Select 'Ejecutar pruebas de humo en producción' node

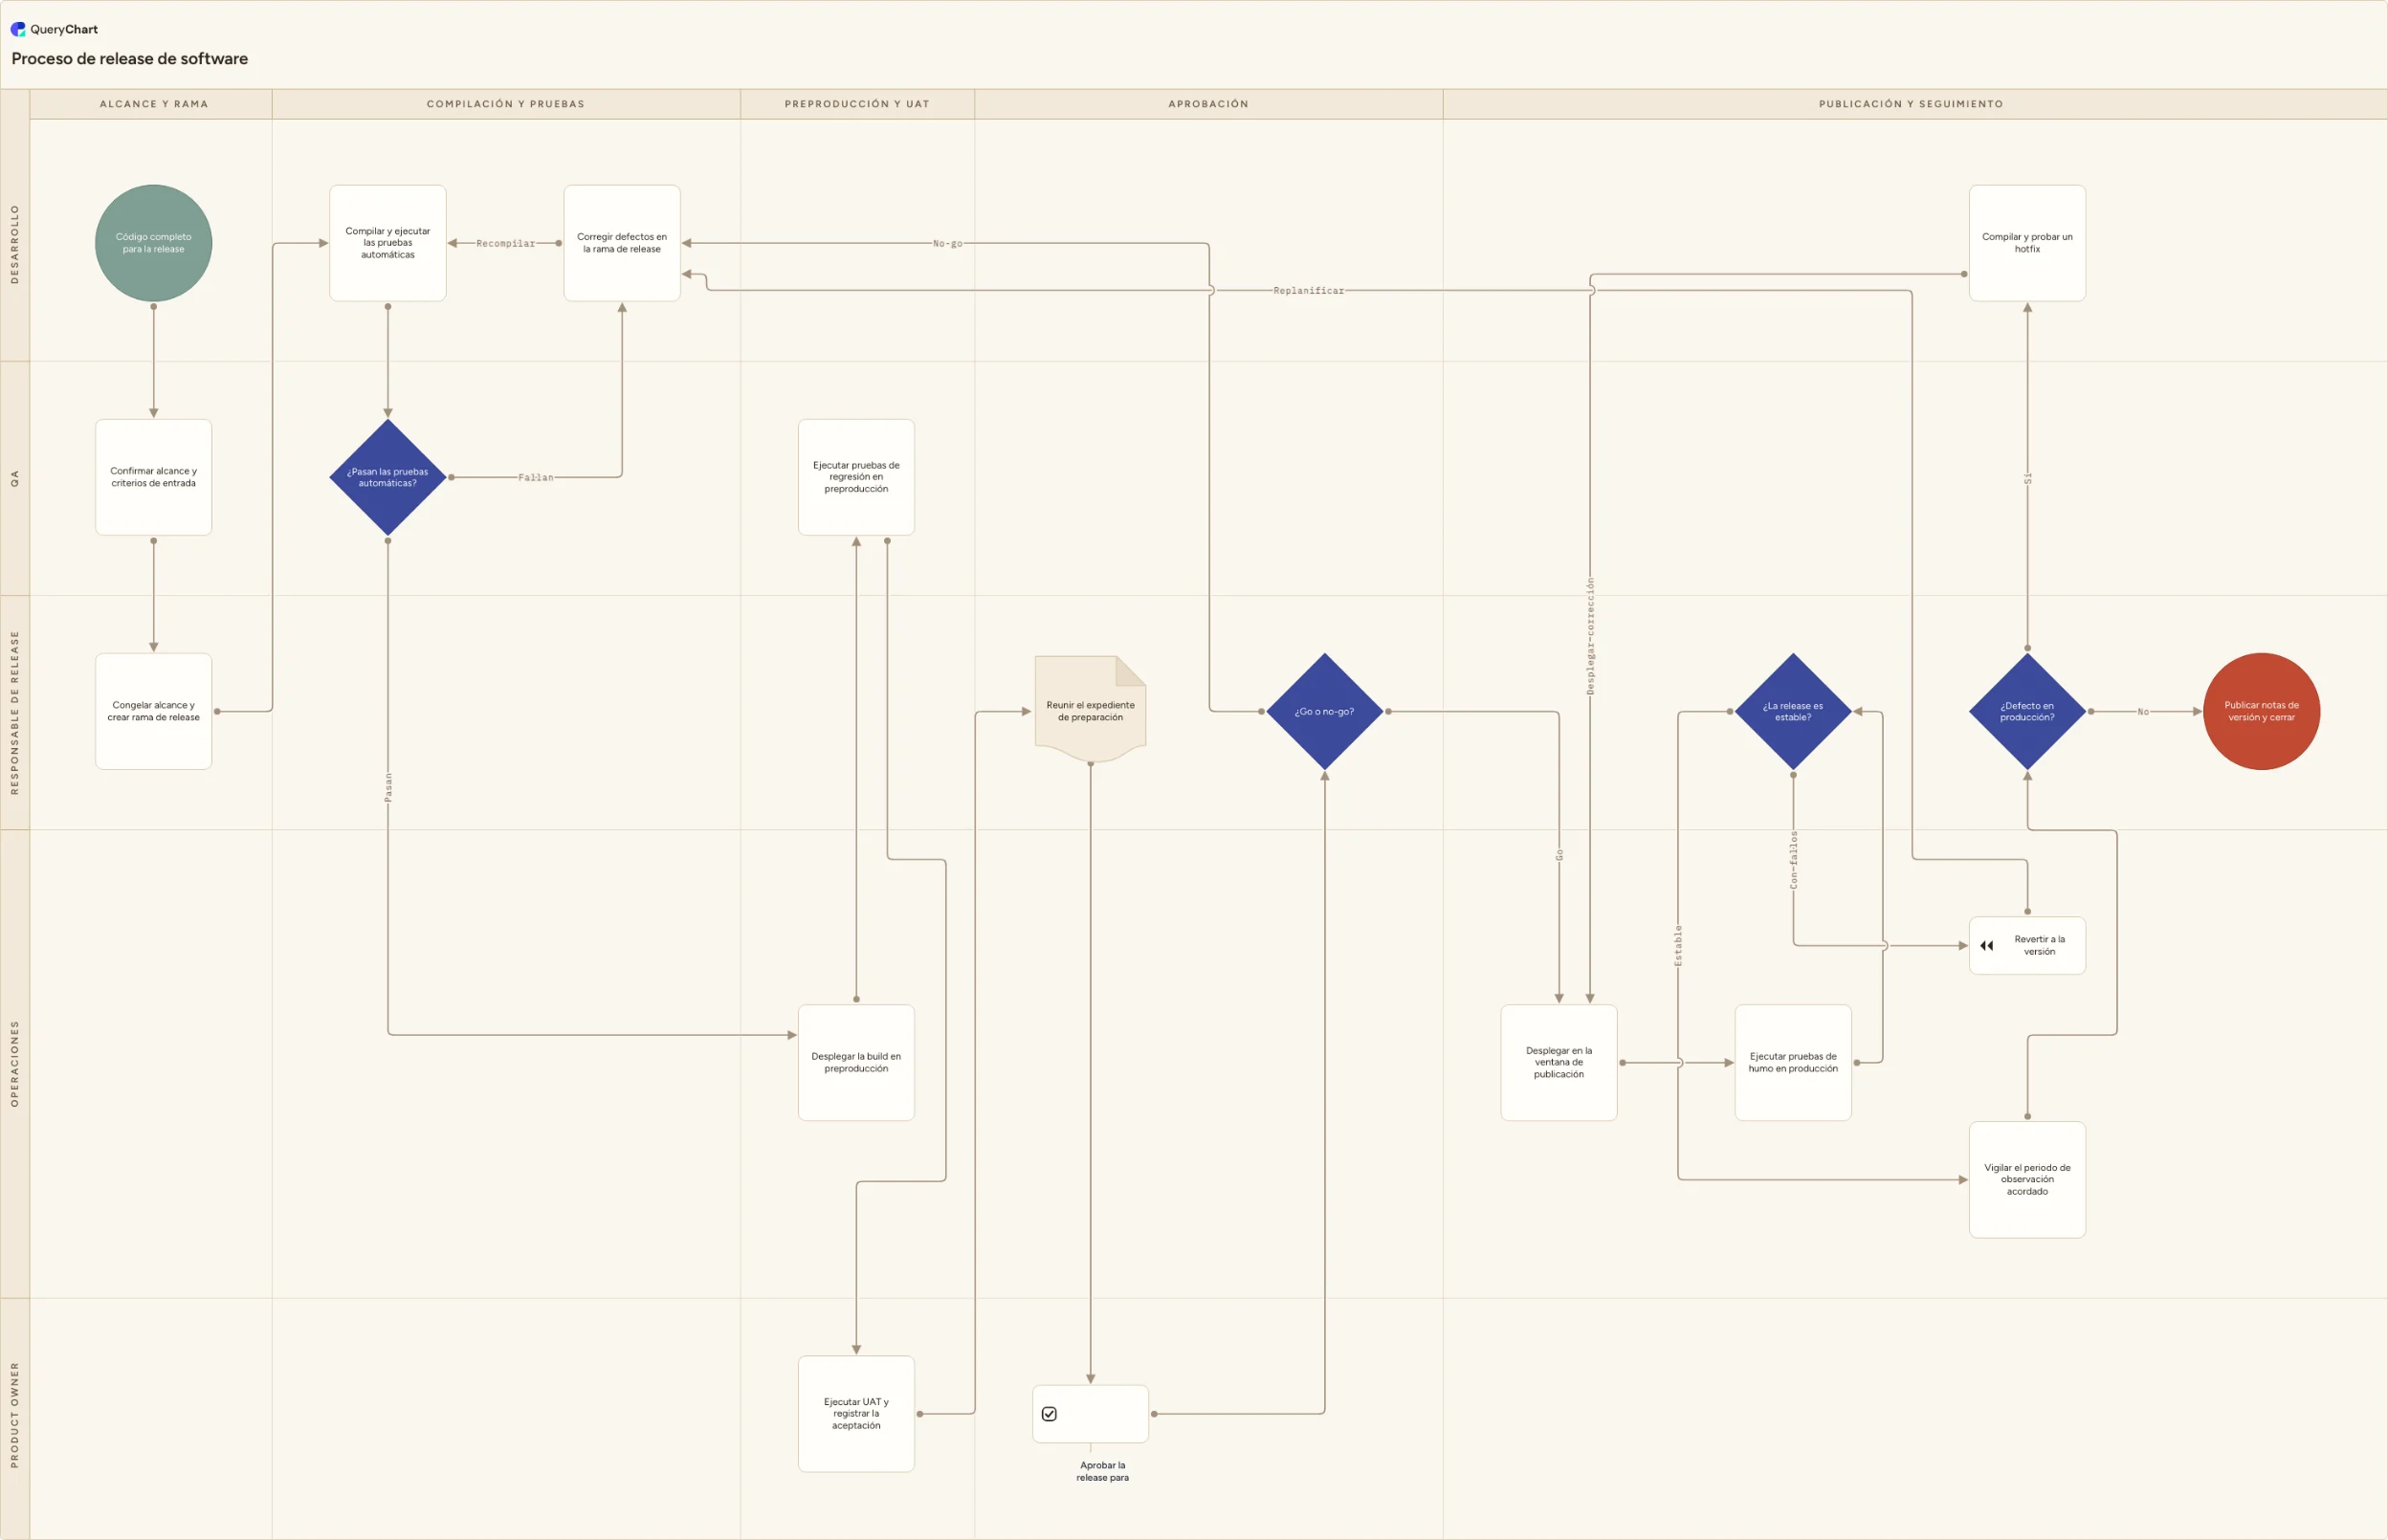(1793, 1062)
